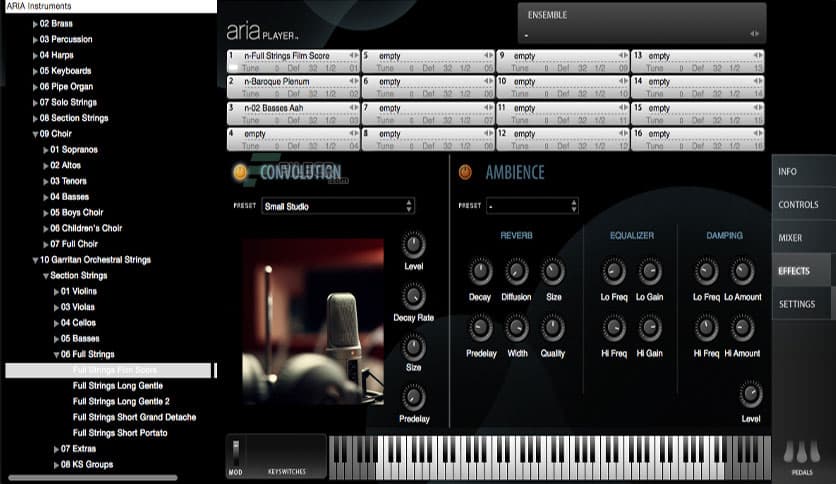836x484 pixels.
Task: Click the Pedals icon
Action: [801, 451]
